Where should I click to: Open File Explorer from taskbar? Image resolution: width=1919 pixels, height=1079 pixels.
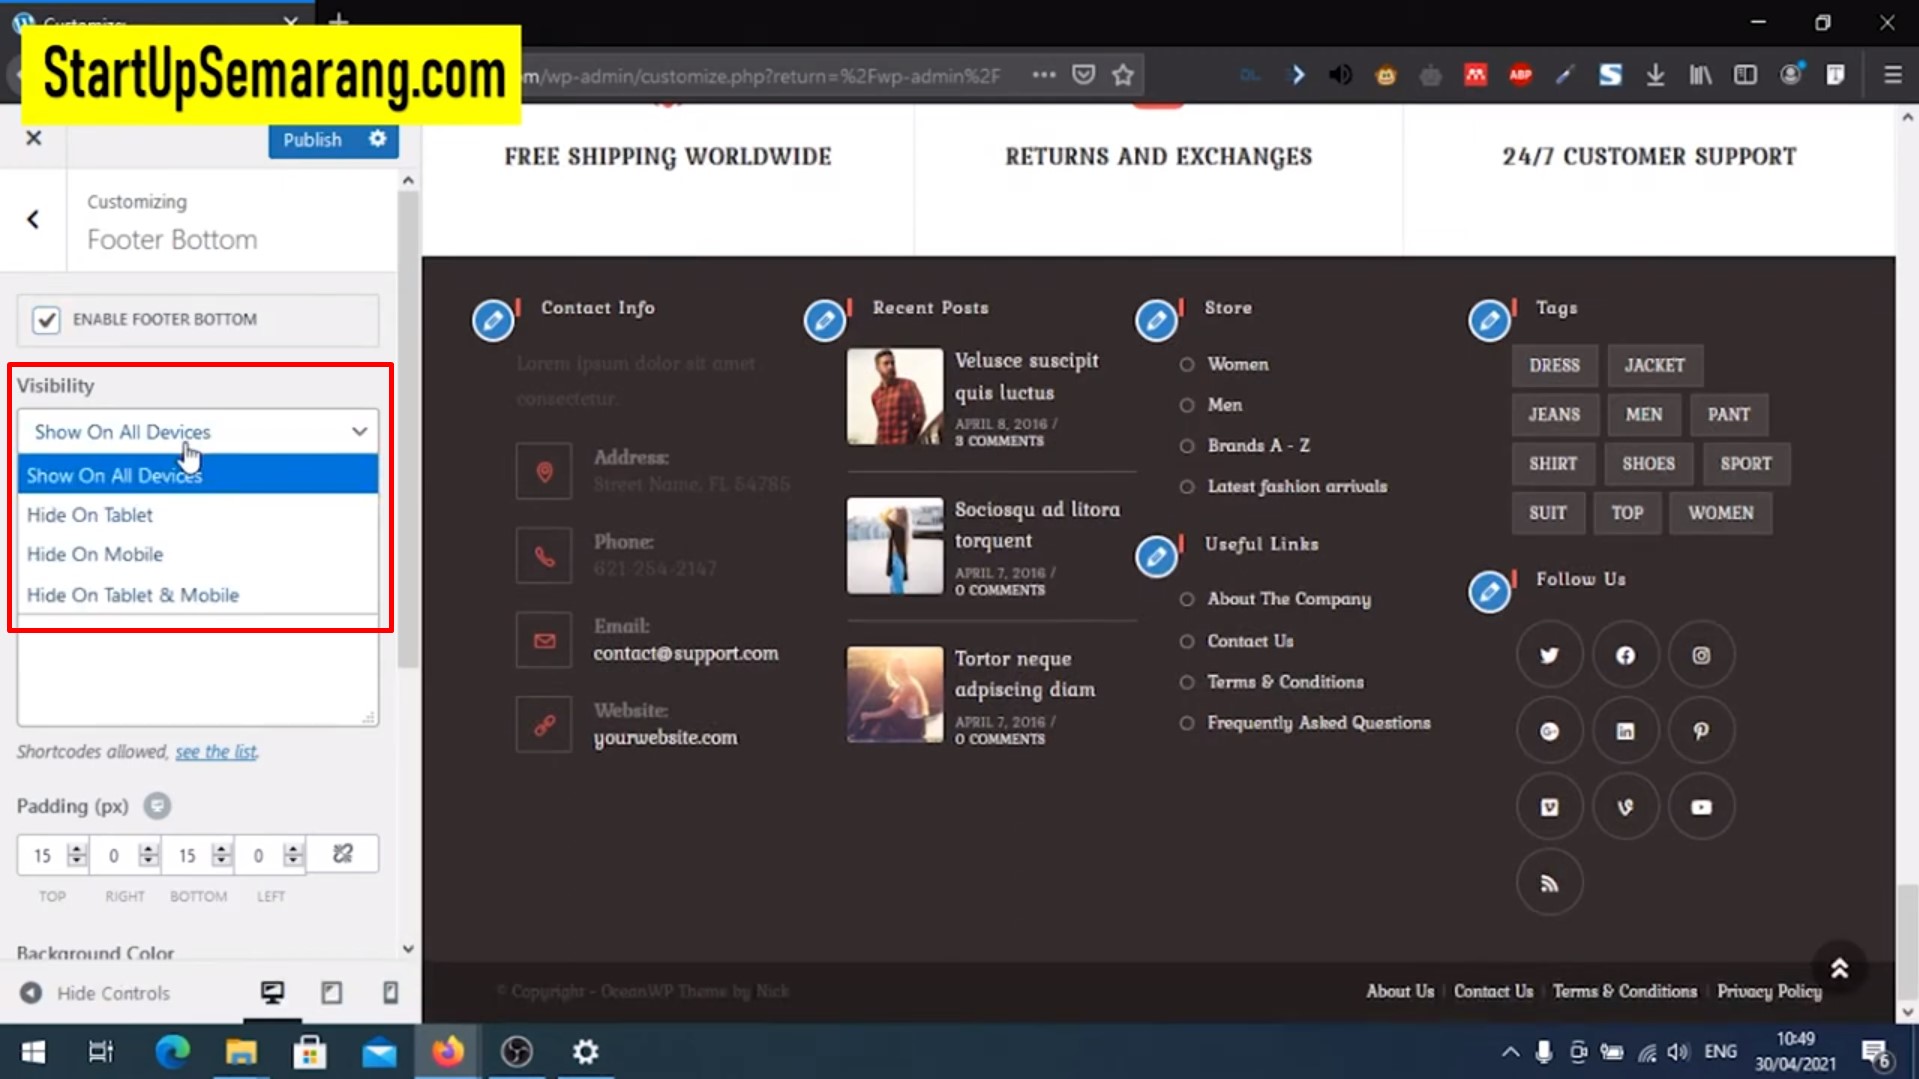click(x=241, y=1052)
